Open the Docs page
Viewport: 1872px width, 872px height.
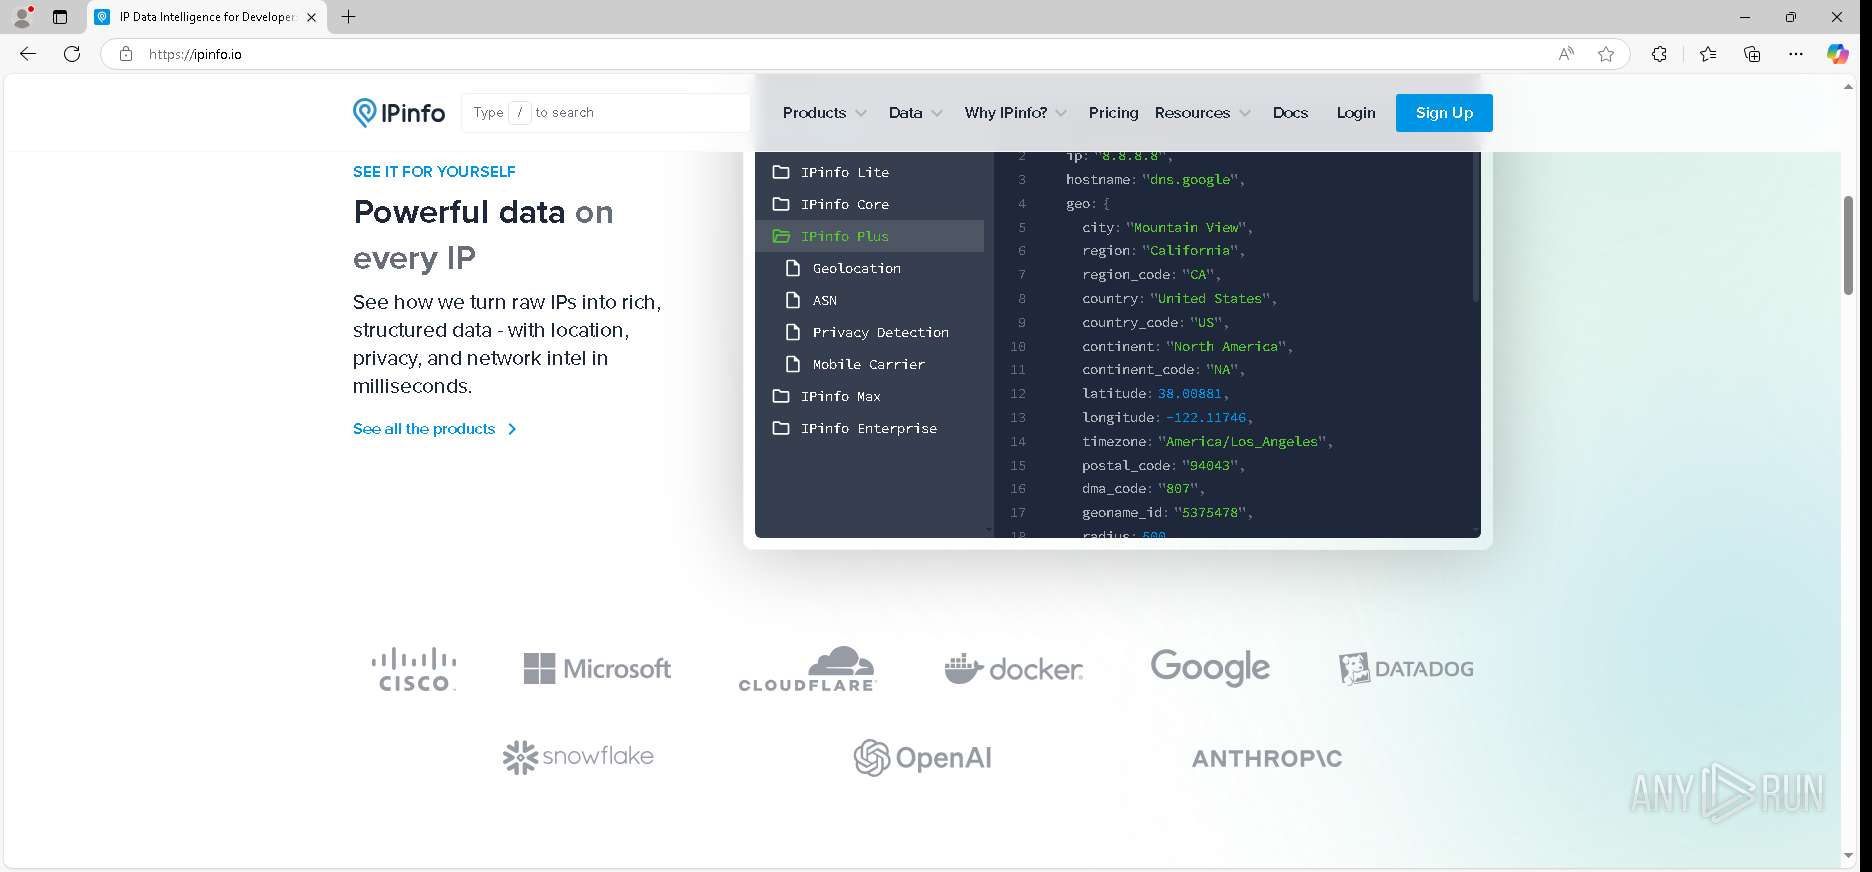click(x=1290, y=113)
